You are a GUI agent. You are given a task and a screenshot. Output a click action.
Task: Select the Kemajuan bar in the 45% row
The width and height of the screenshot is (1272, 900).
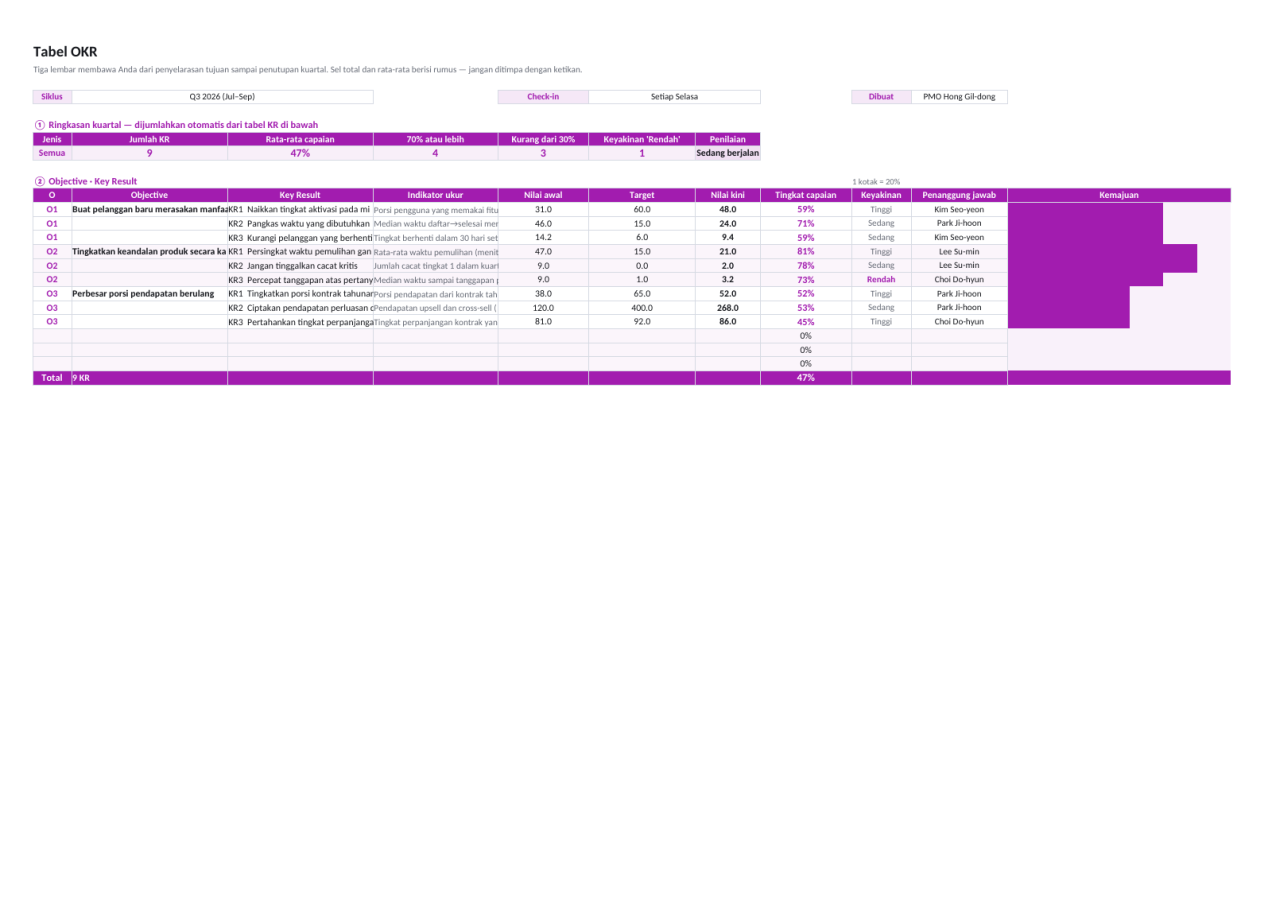1069,321
